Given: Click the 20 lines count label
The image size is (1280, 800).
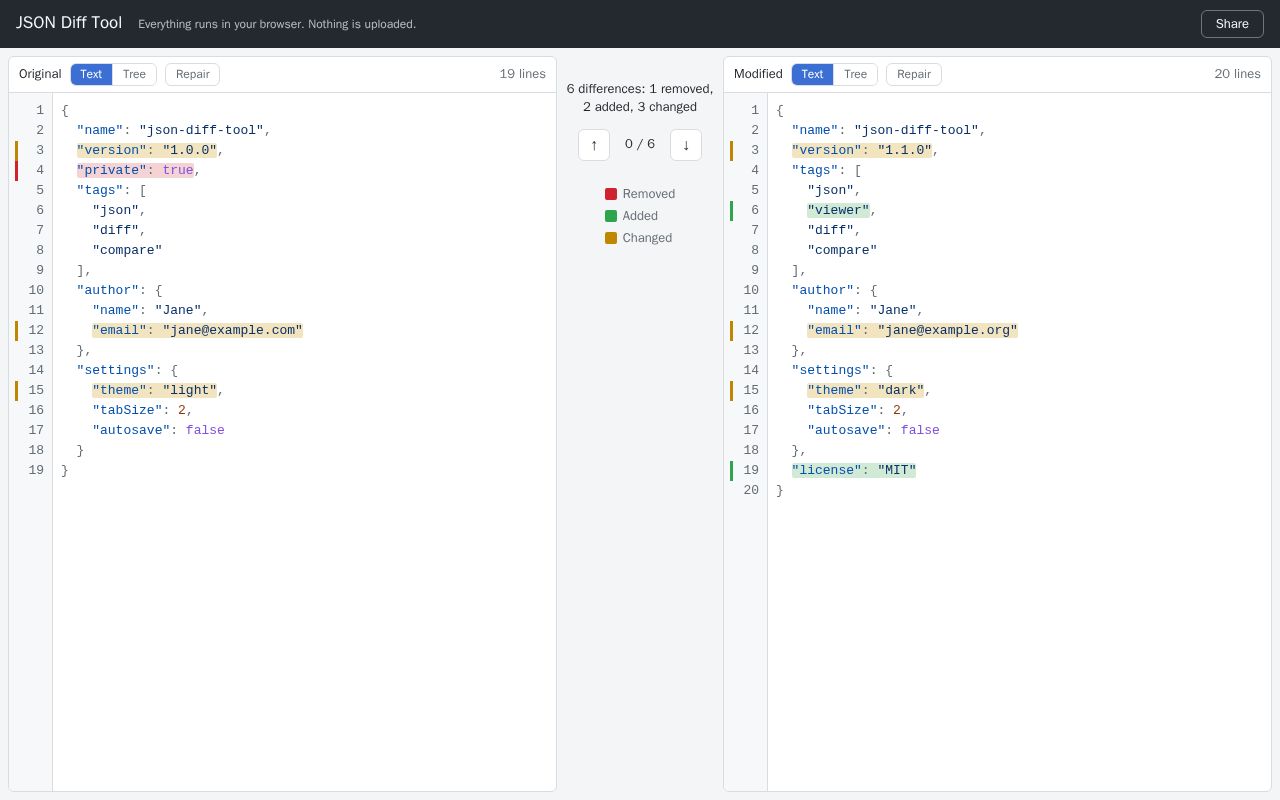Looking at the screenshot, I should coord(1238,74).
